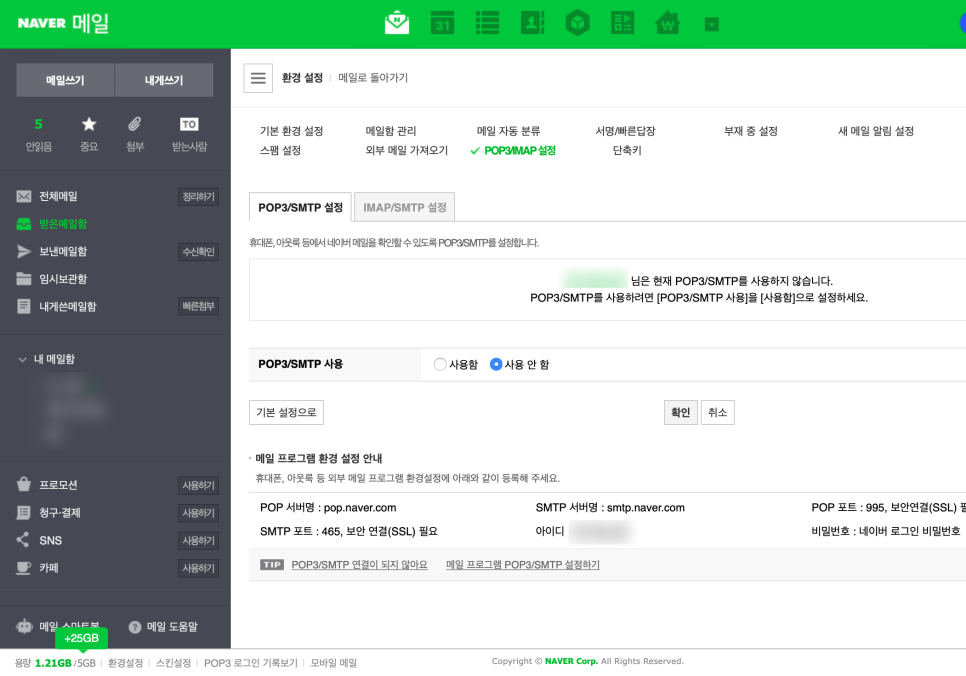This screenshot has height=676, width=966.
Task: Open the Office document icon in top bar
Action: (x=622, y=23)
